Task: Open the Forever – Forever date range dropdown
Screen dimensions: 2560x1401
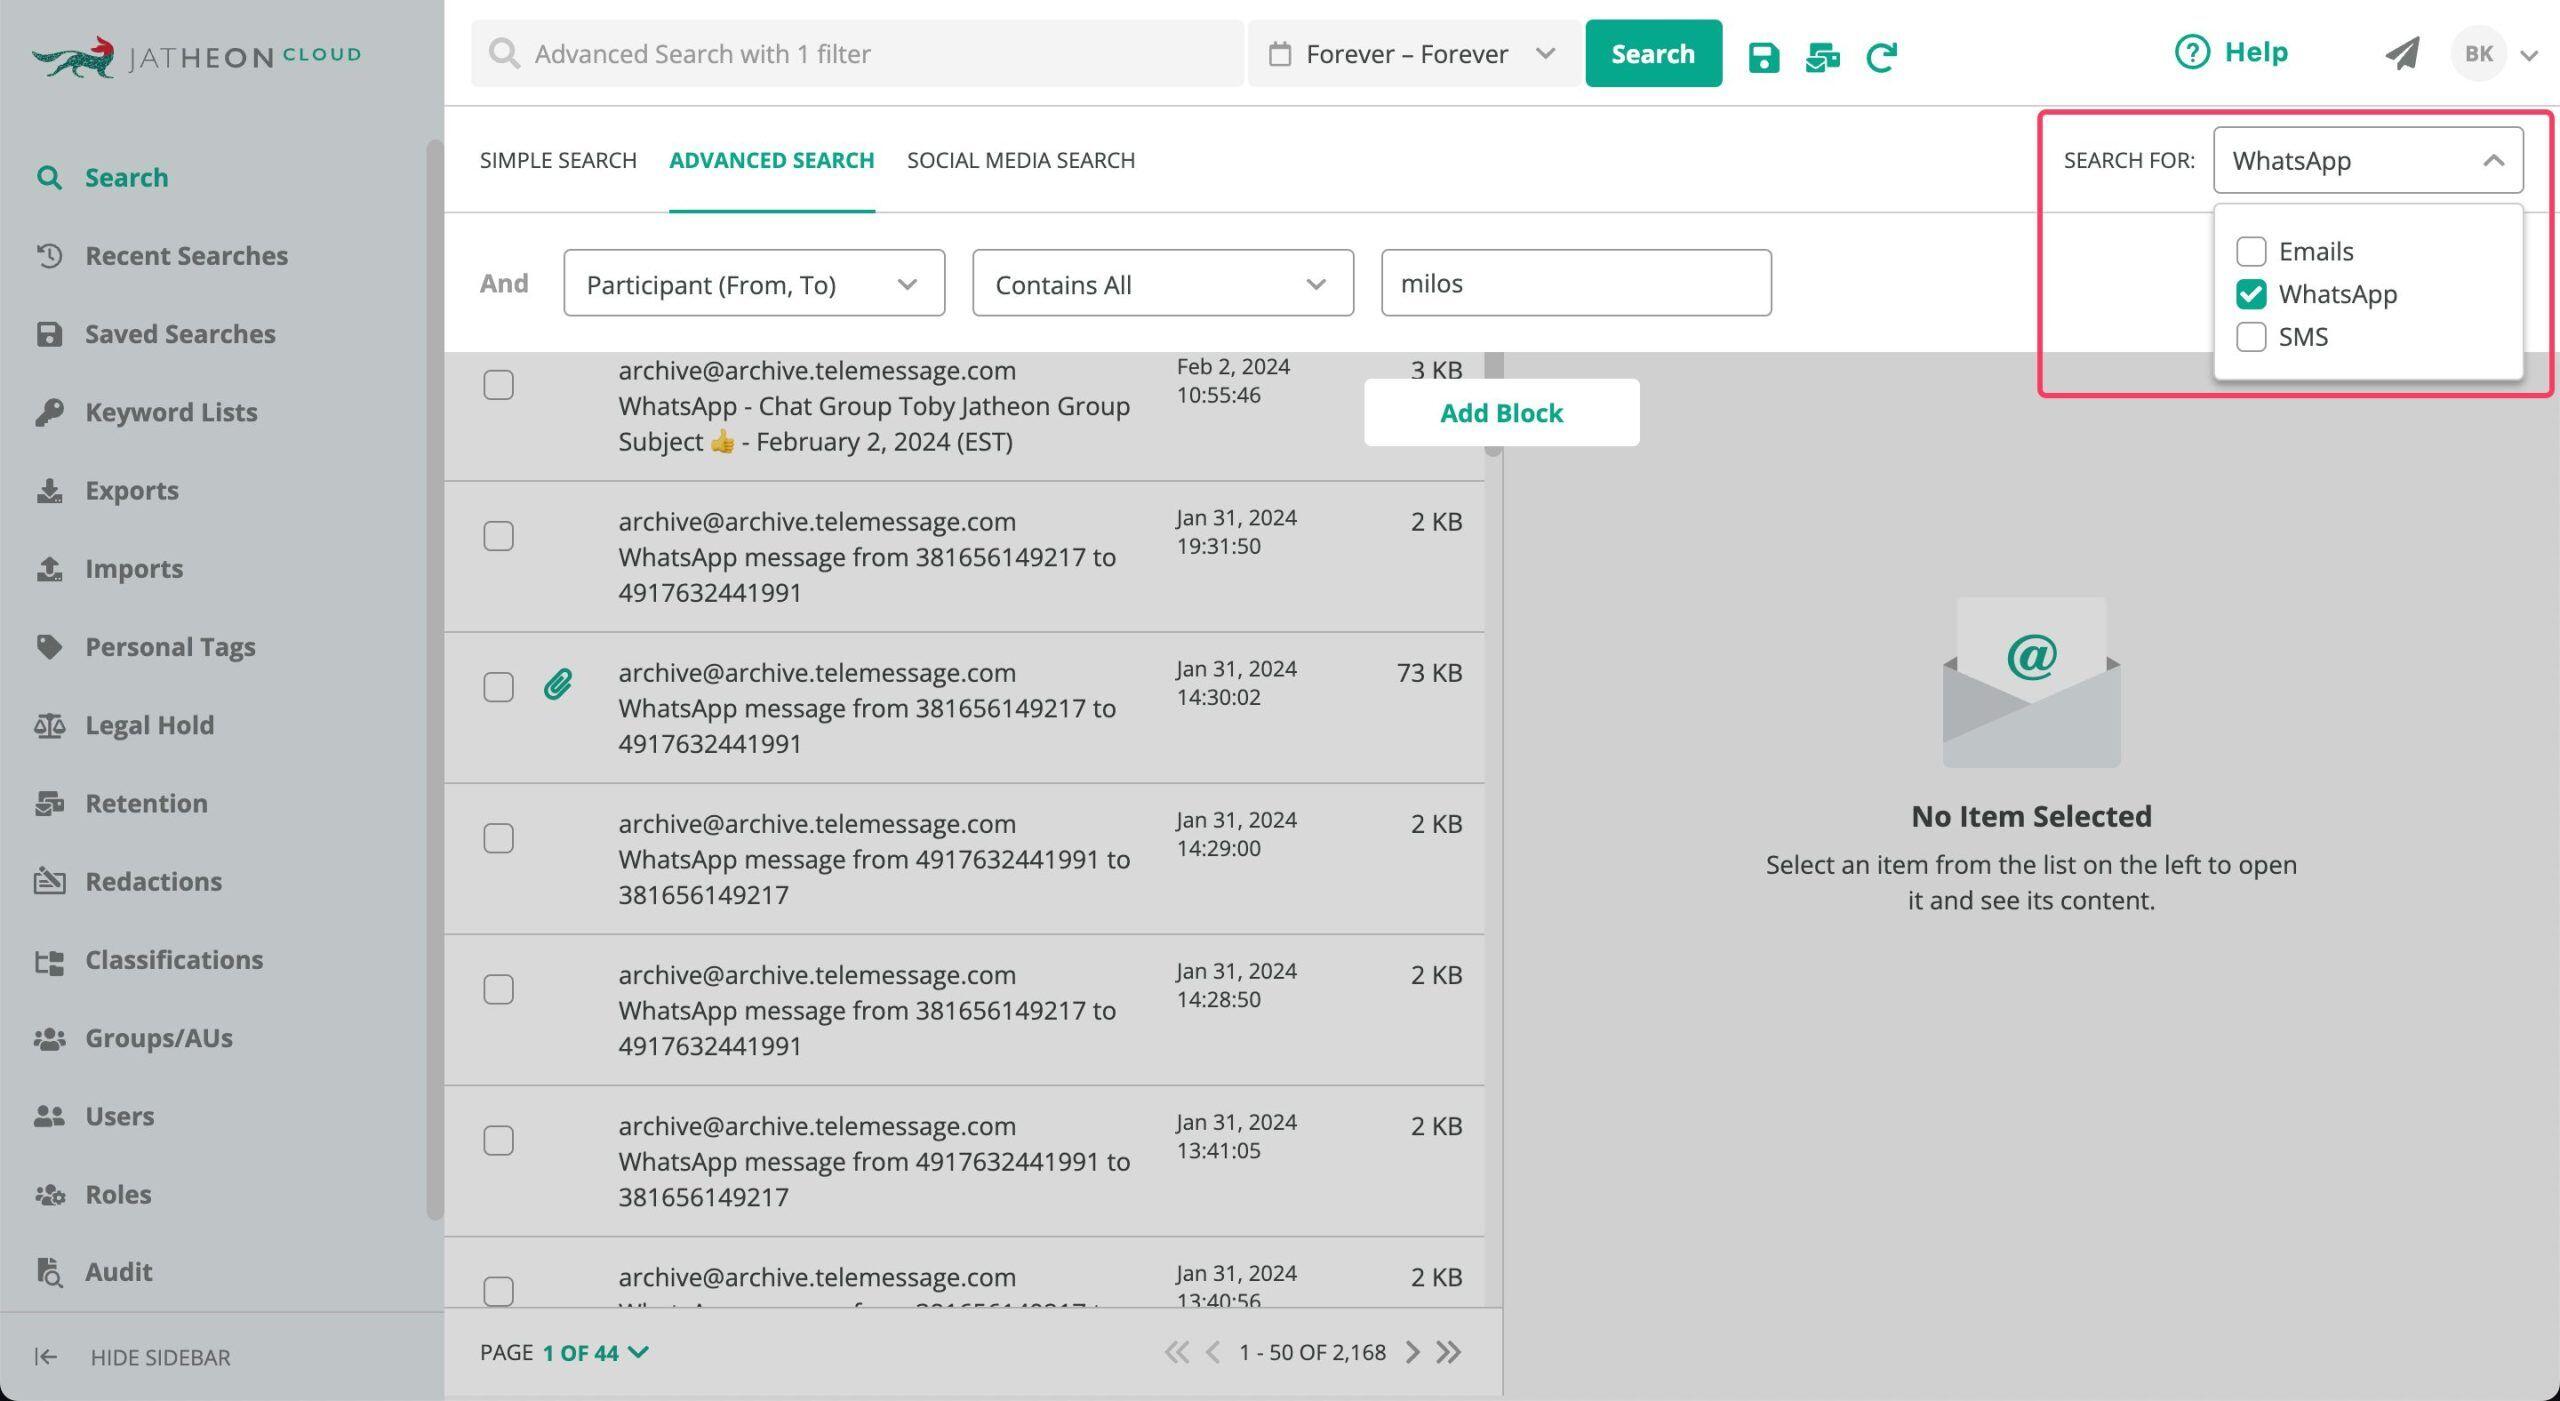Action: pos(1414,54)
